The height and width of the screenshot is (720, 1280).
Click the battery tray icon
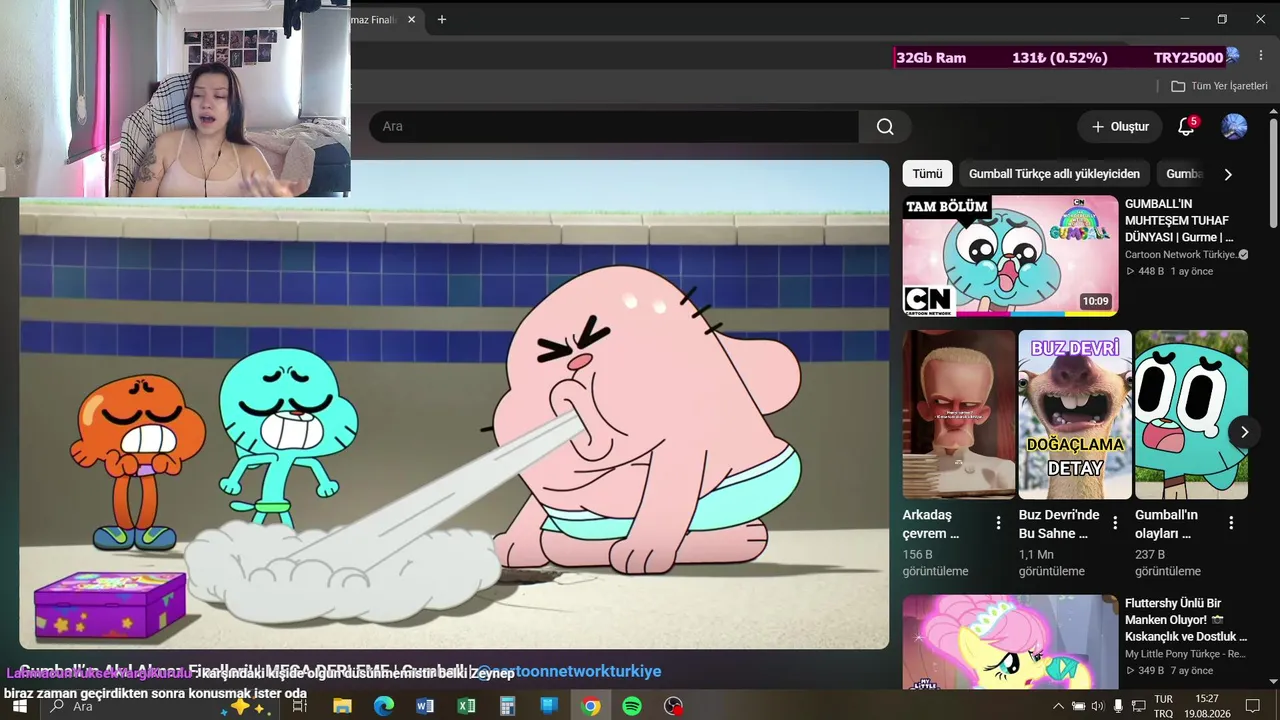(x=1078, y=706)
